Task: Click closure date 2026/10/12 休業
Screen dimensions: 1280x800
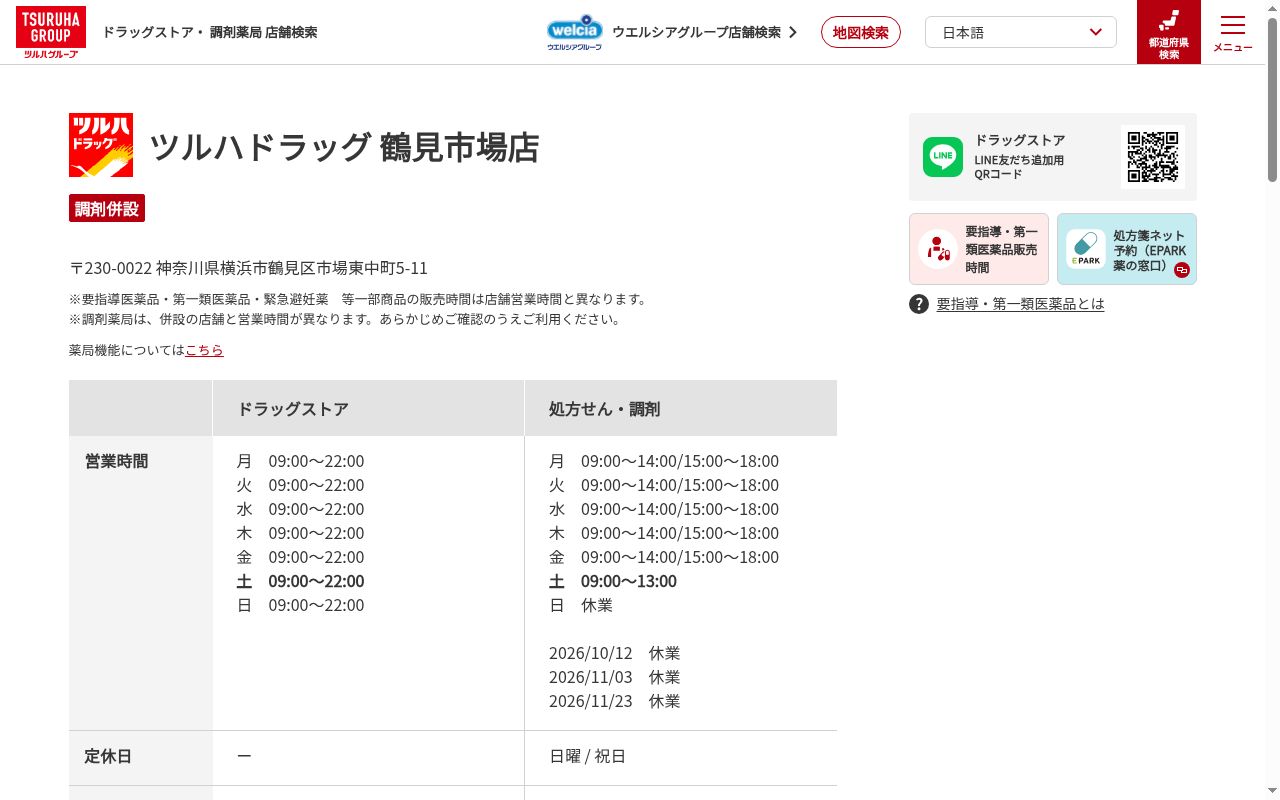Action: click(x=615, y=653)
